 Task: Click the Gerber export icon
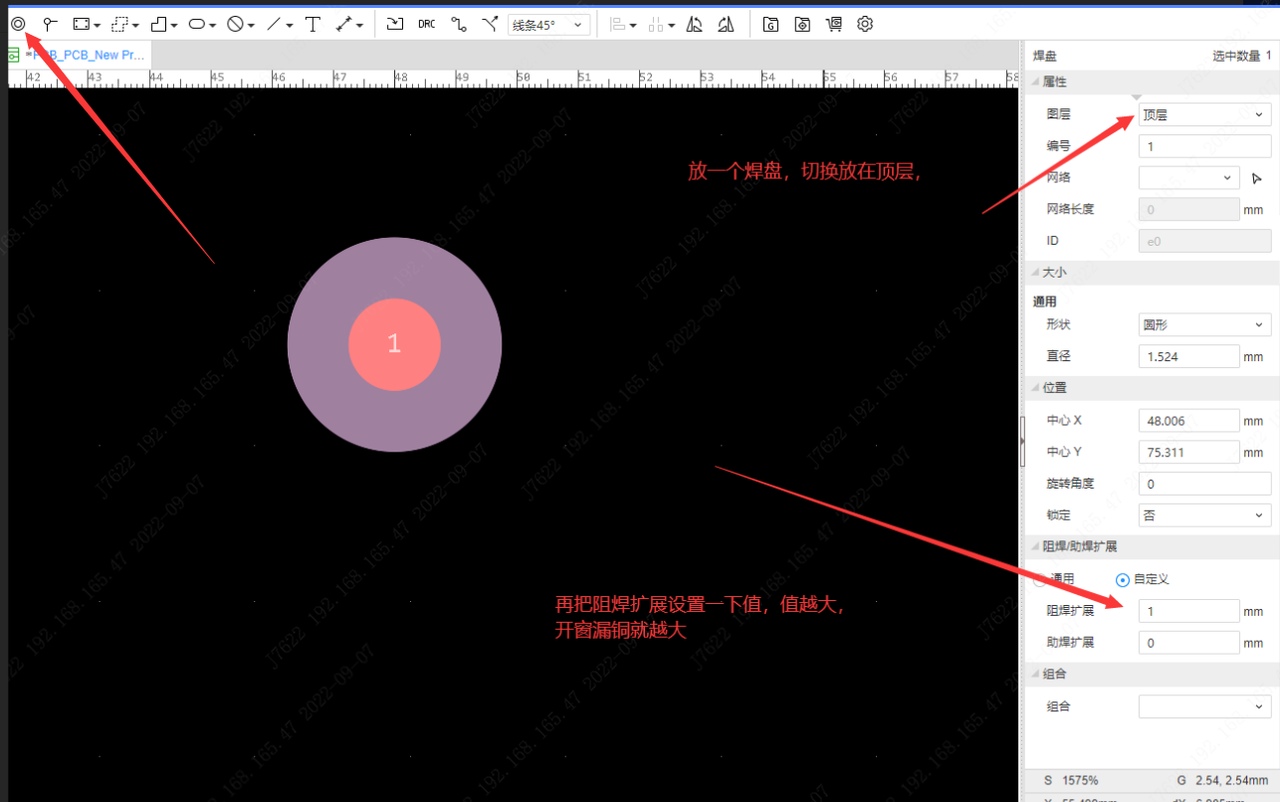coord(770,24)
